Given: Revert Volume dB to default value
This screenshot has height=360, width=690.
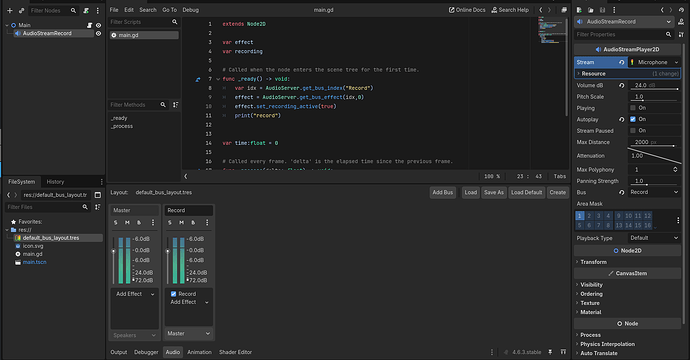Looking at the screenshot, I should click(x=621, y=85).
